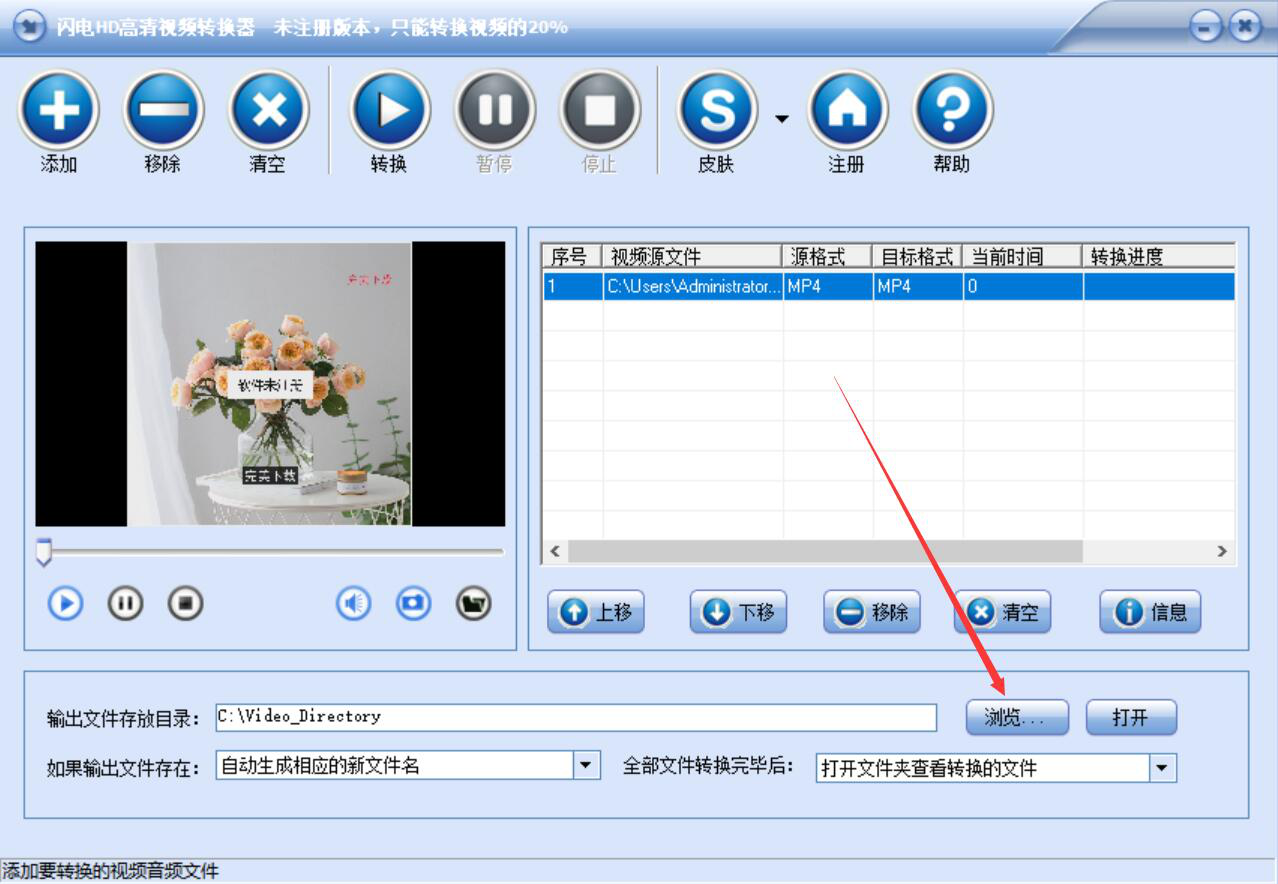1278x884 pixels.
Task: Open the 皮肤 (Skin) S icon
Action: 717,110
